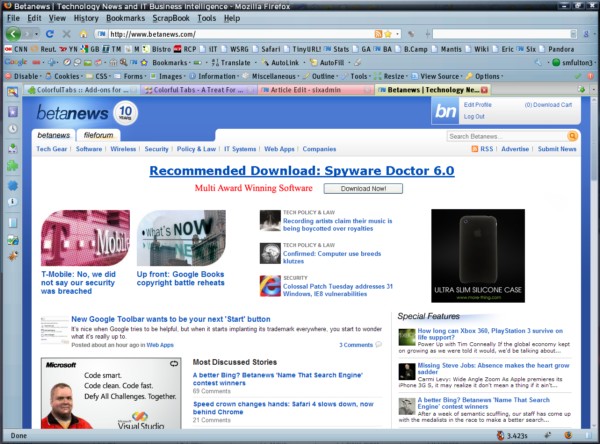Image resolution: width=600 pixels, height=444 pixels.
Task: Click the orange RSS feed icon in address bar
Action: point(378,34)
